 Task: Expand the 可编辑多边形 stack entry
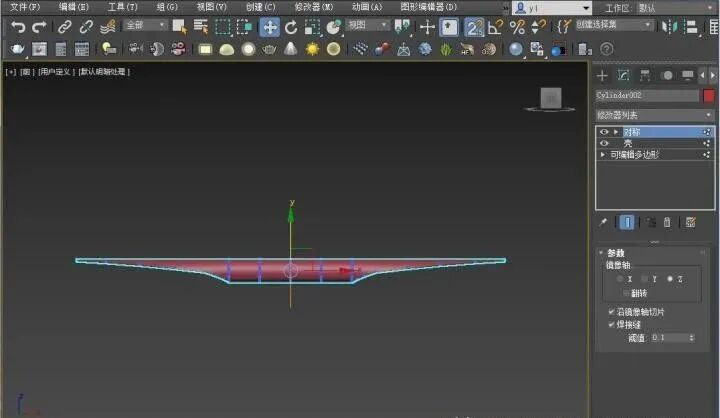pos(603,155)
